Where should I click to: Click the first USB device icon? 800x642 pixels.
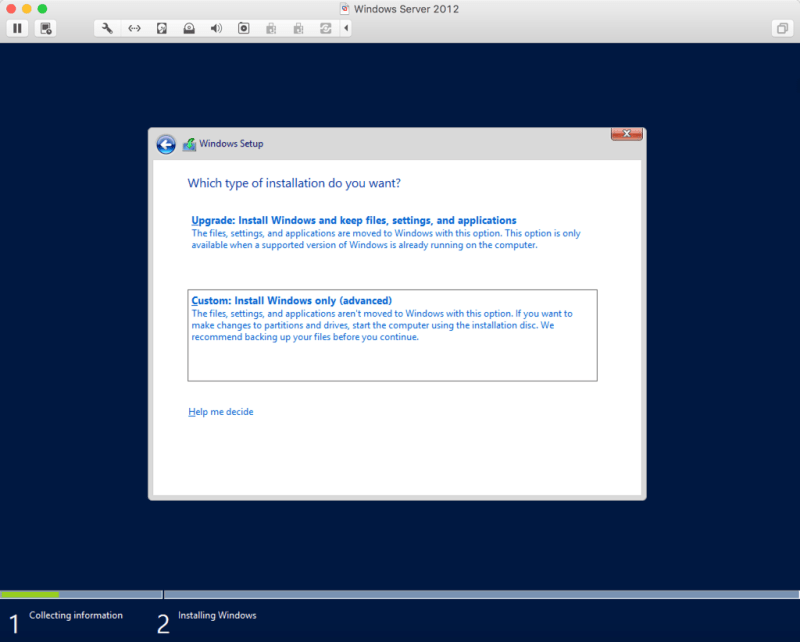pos(270,28)
